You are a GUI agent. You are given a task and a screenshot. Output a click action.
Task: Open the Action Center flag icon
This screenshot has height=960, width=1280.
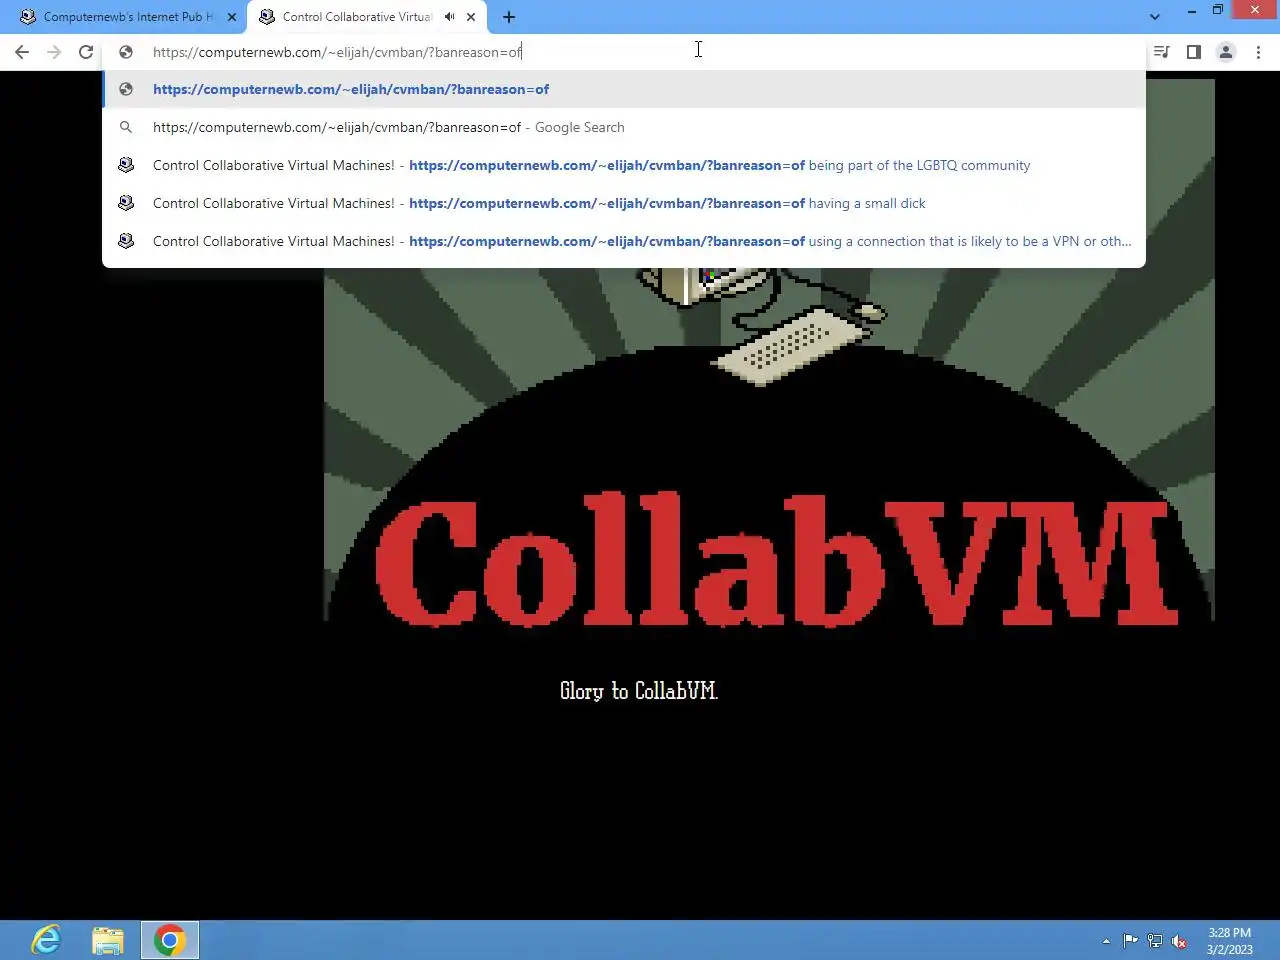point(1130,941)
